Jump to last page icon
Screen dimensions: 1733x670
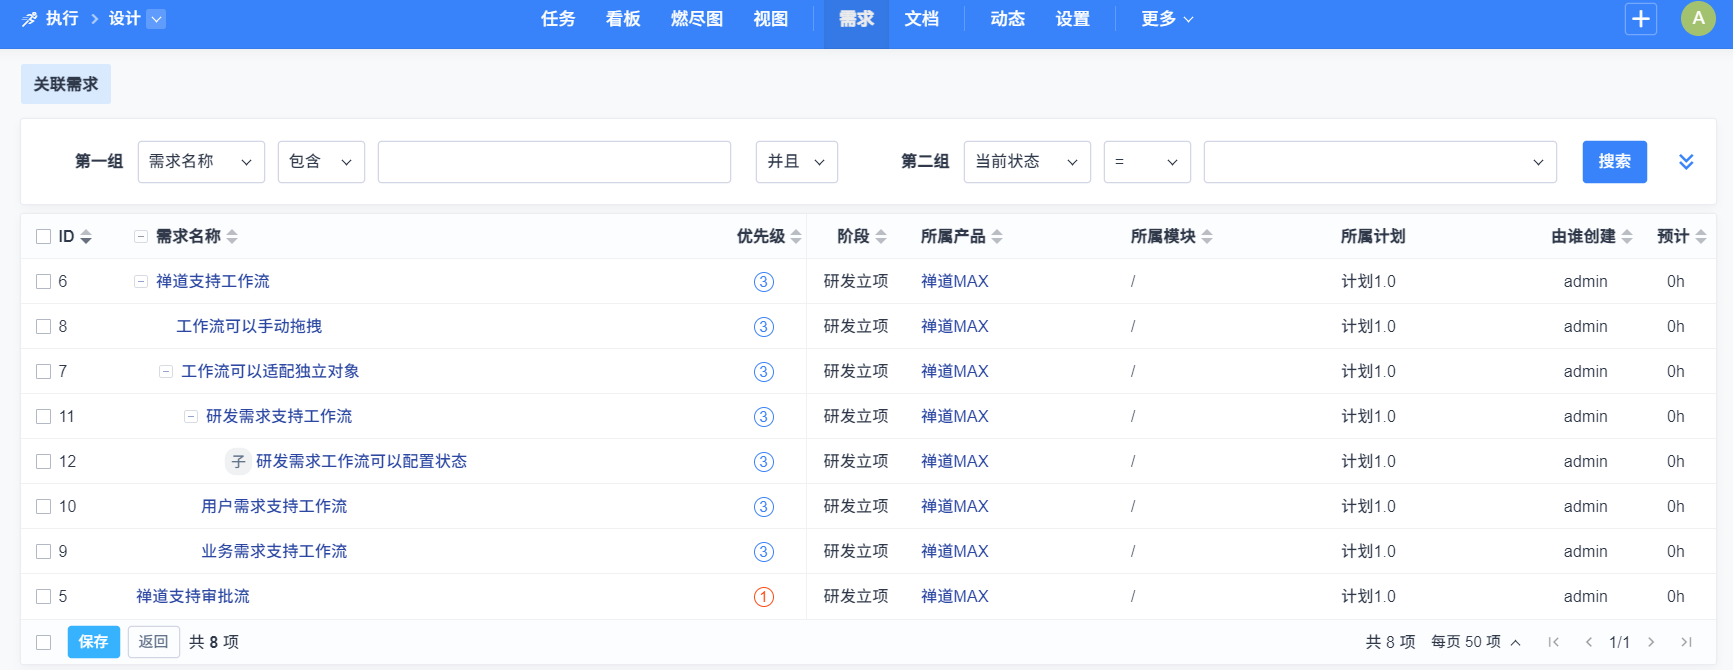(x=1686, y=642)
